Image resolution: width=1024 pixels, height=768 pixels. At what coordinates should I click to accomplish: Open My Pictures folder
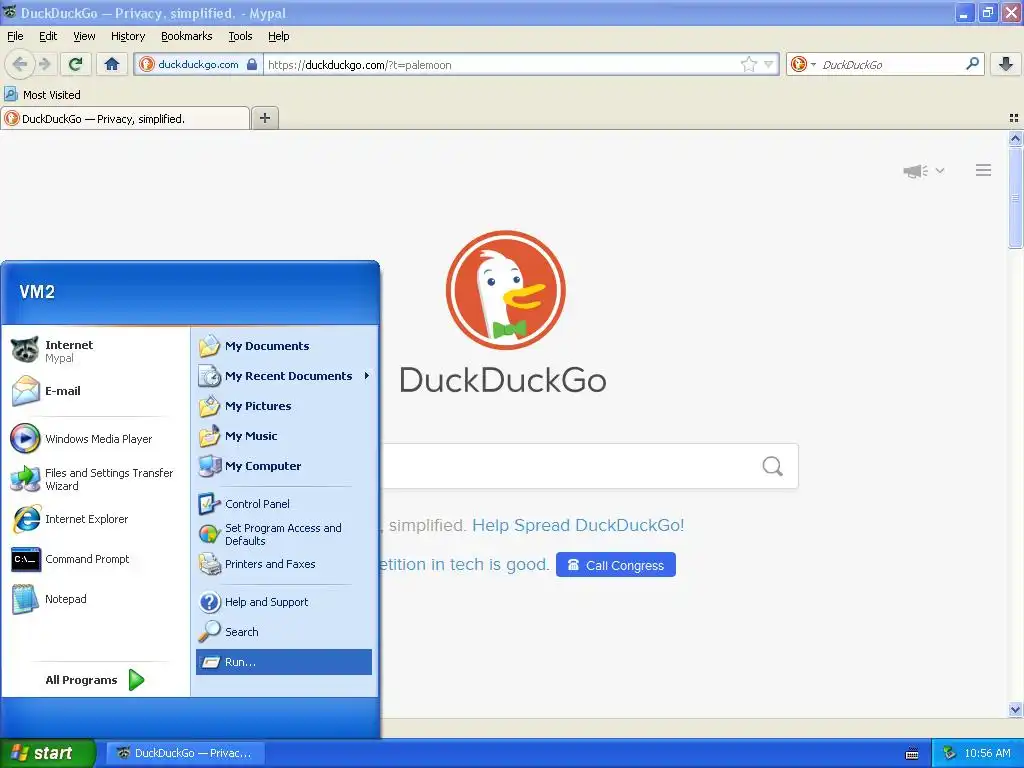pos(284,406)
